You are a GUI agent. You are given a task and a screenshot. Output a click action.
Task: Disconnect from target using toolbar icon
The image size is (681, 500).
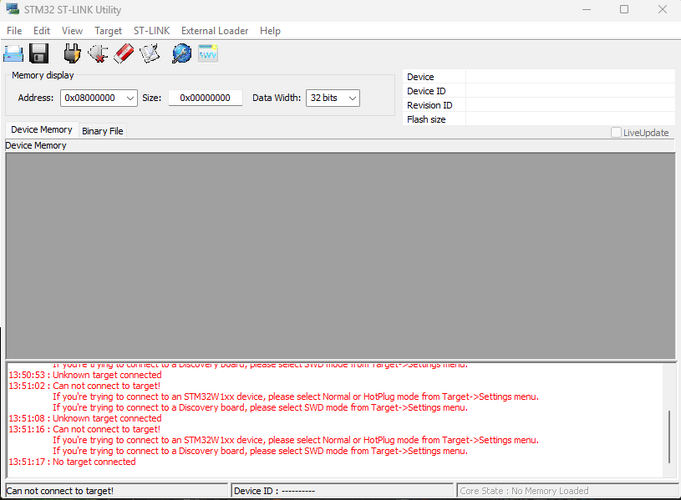98,54
